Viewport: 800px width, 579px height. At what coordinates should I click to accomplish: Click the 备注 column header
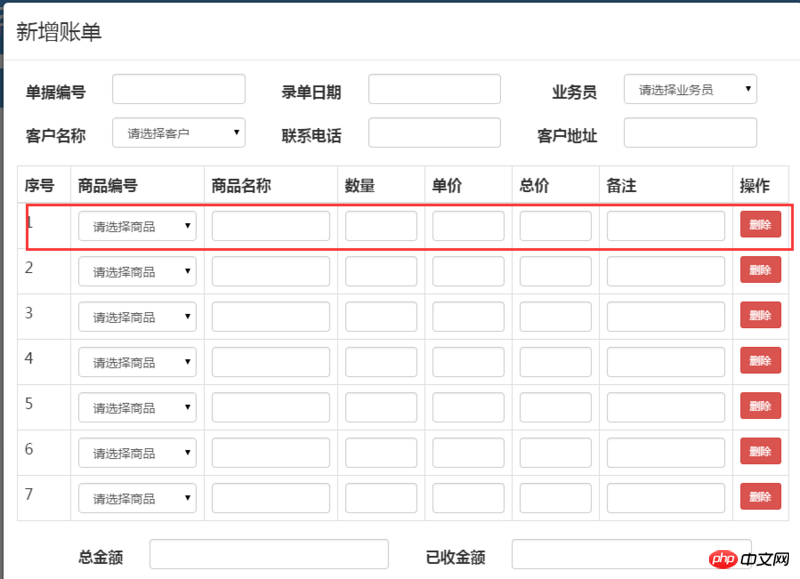(621, 185)
